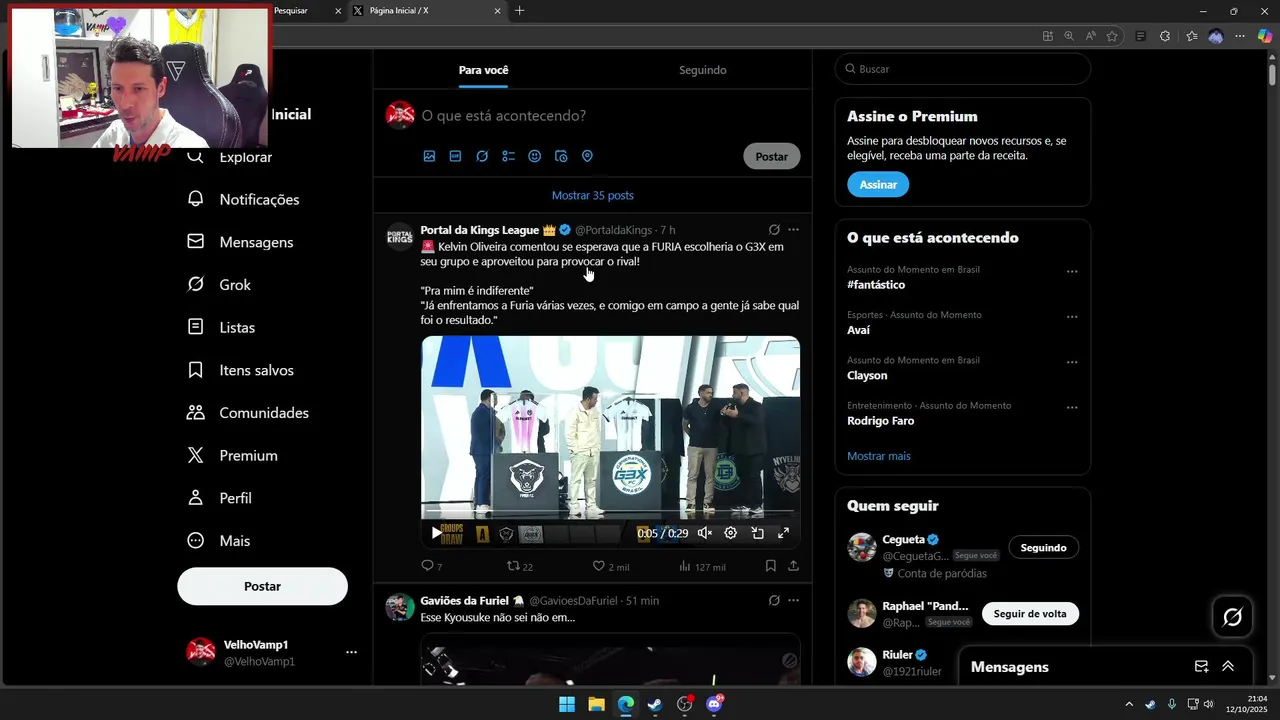Open video picture-in-picture mode
Screen dimensions: 1280x720
757,533
